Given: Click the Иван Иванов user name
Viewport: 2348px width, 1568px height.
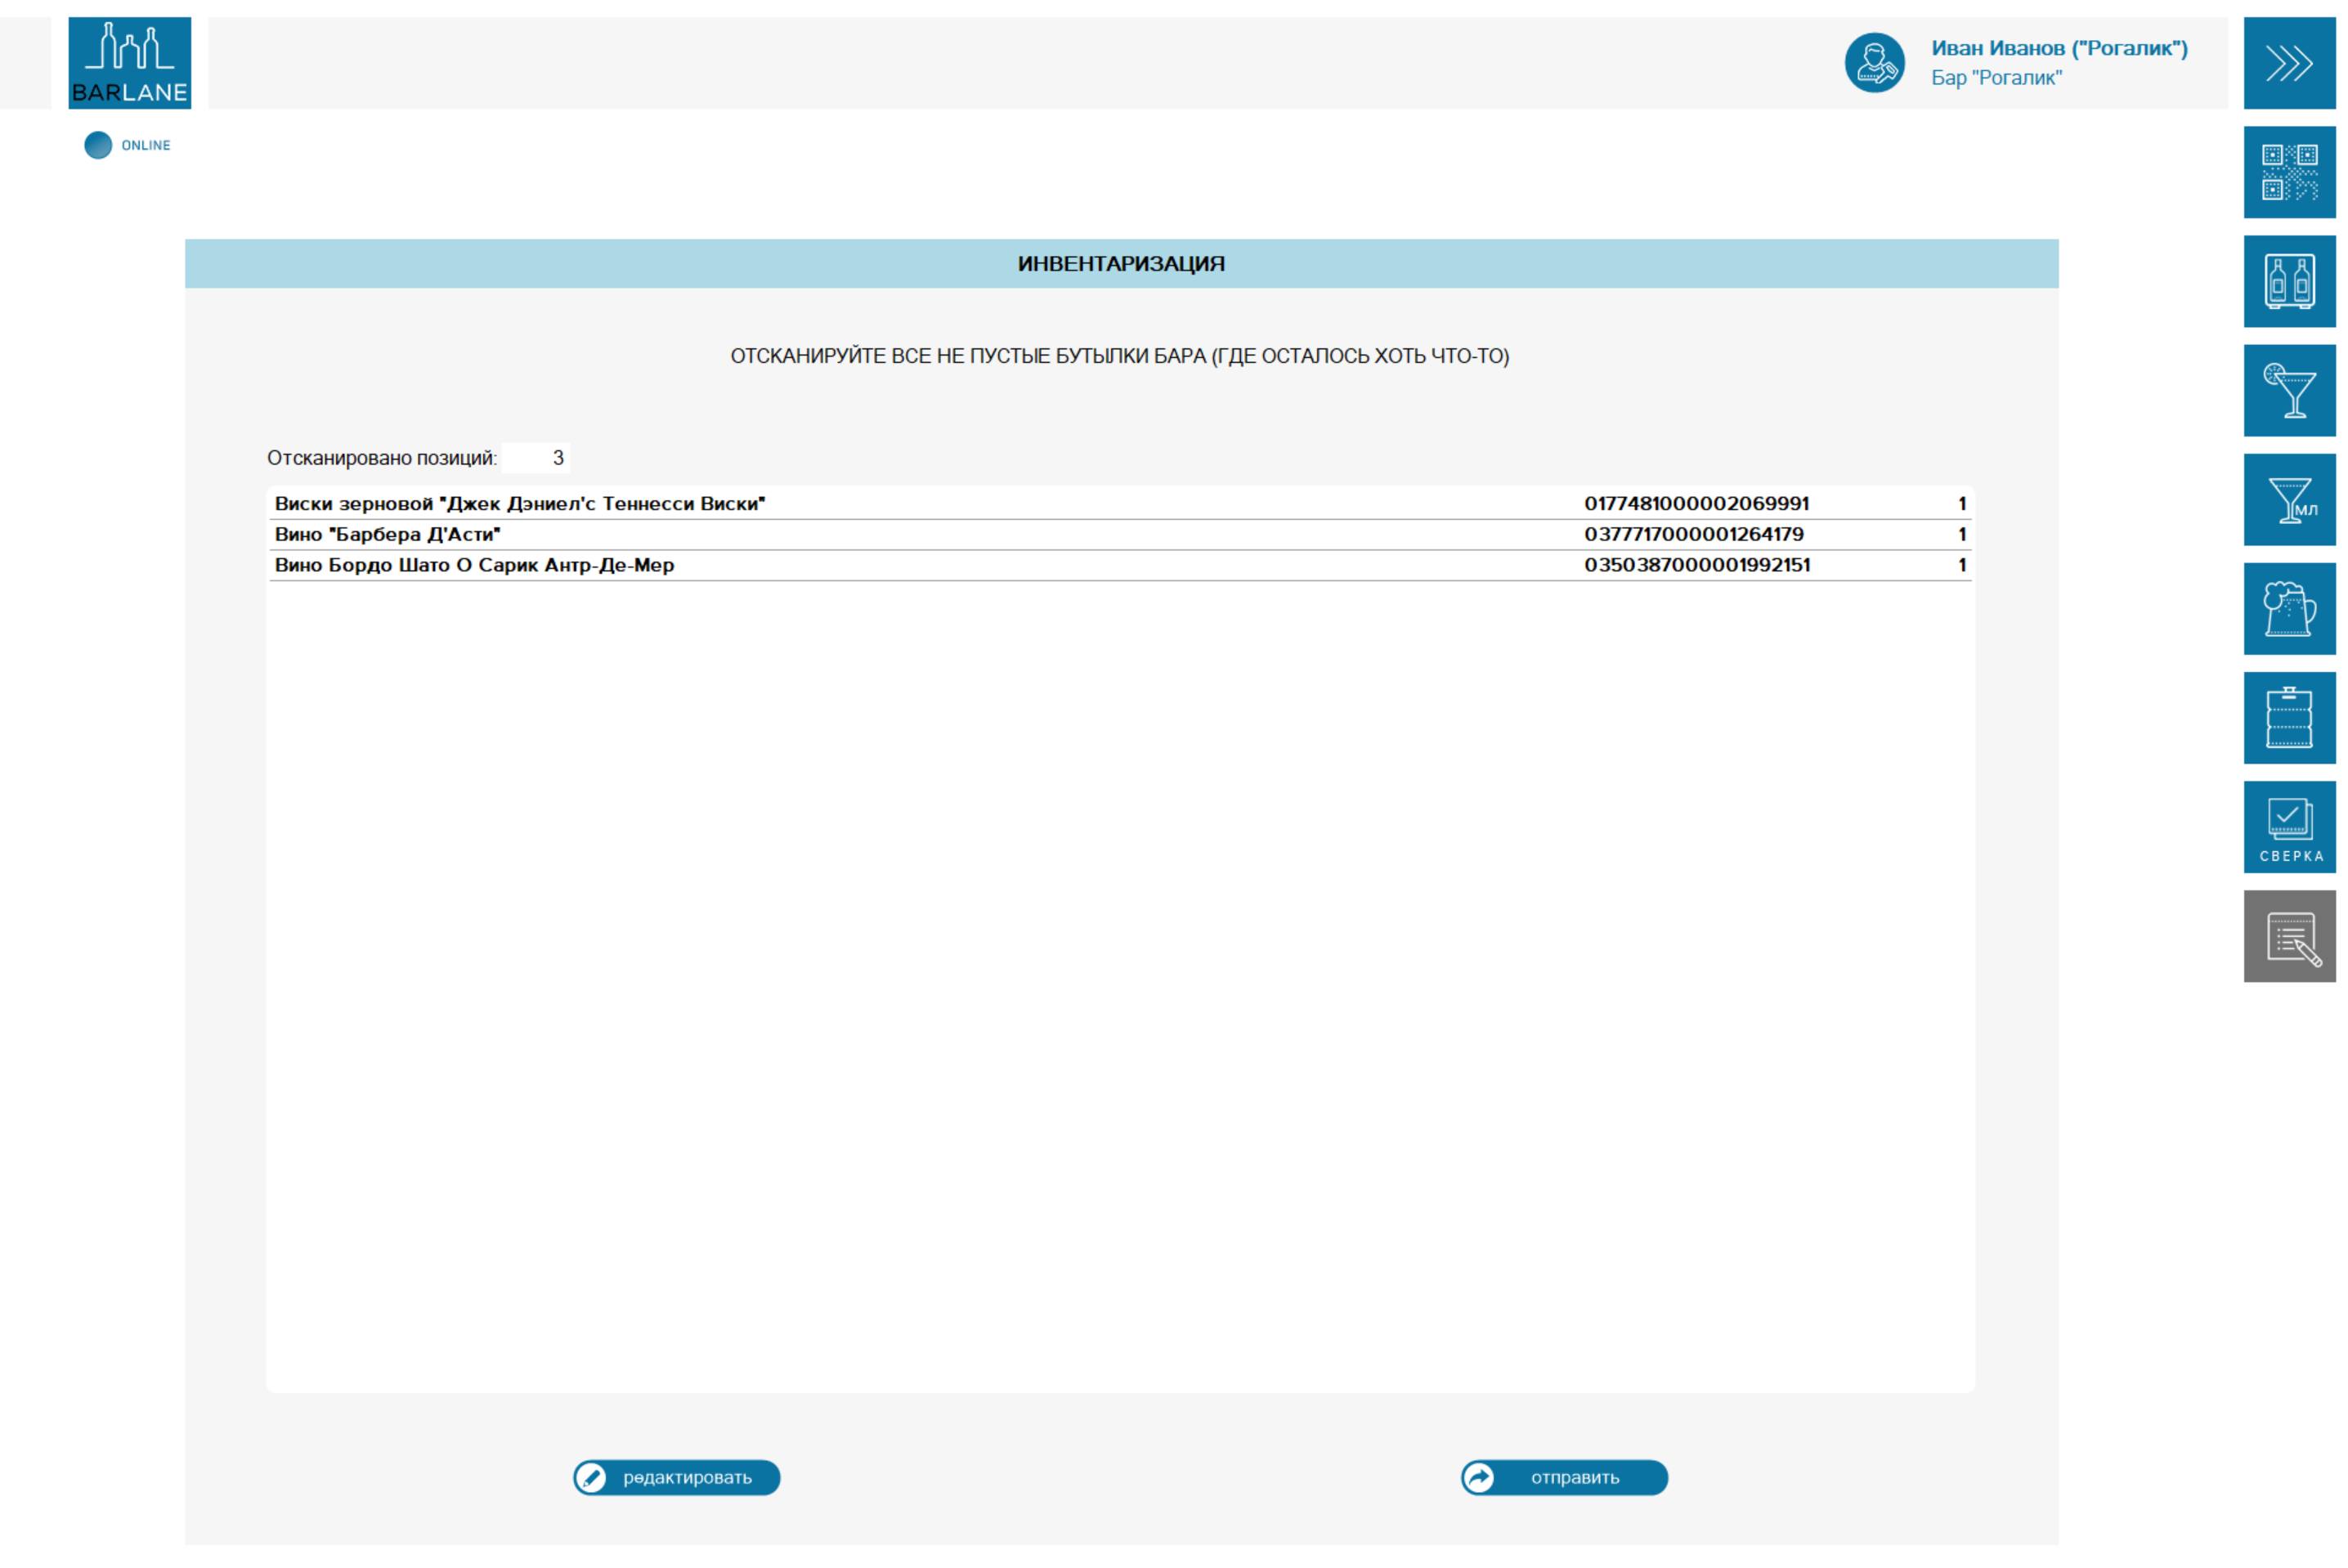Looking at the screenshot, I should [x=2058, y=48].
